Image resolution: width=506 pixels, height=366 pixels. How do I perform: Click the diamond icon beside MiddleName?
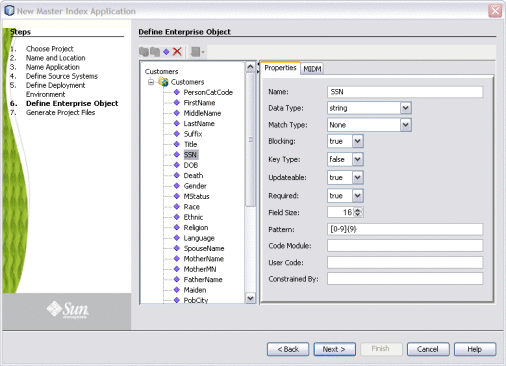[177, 113]
